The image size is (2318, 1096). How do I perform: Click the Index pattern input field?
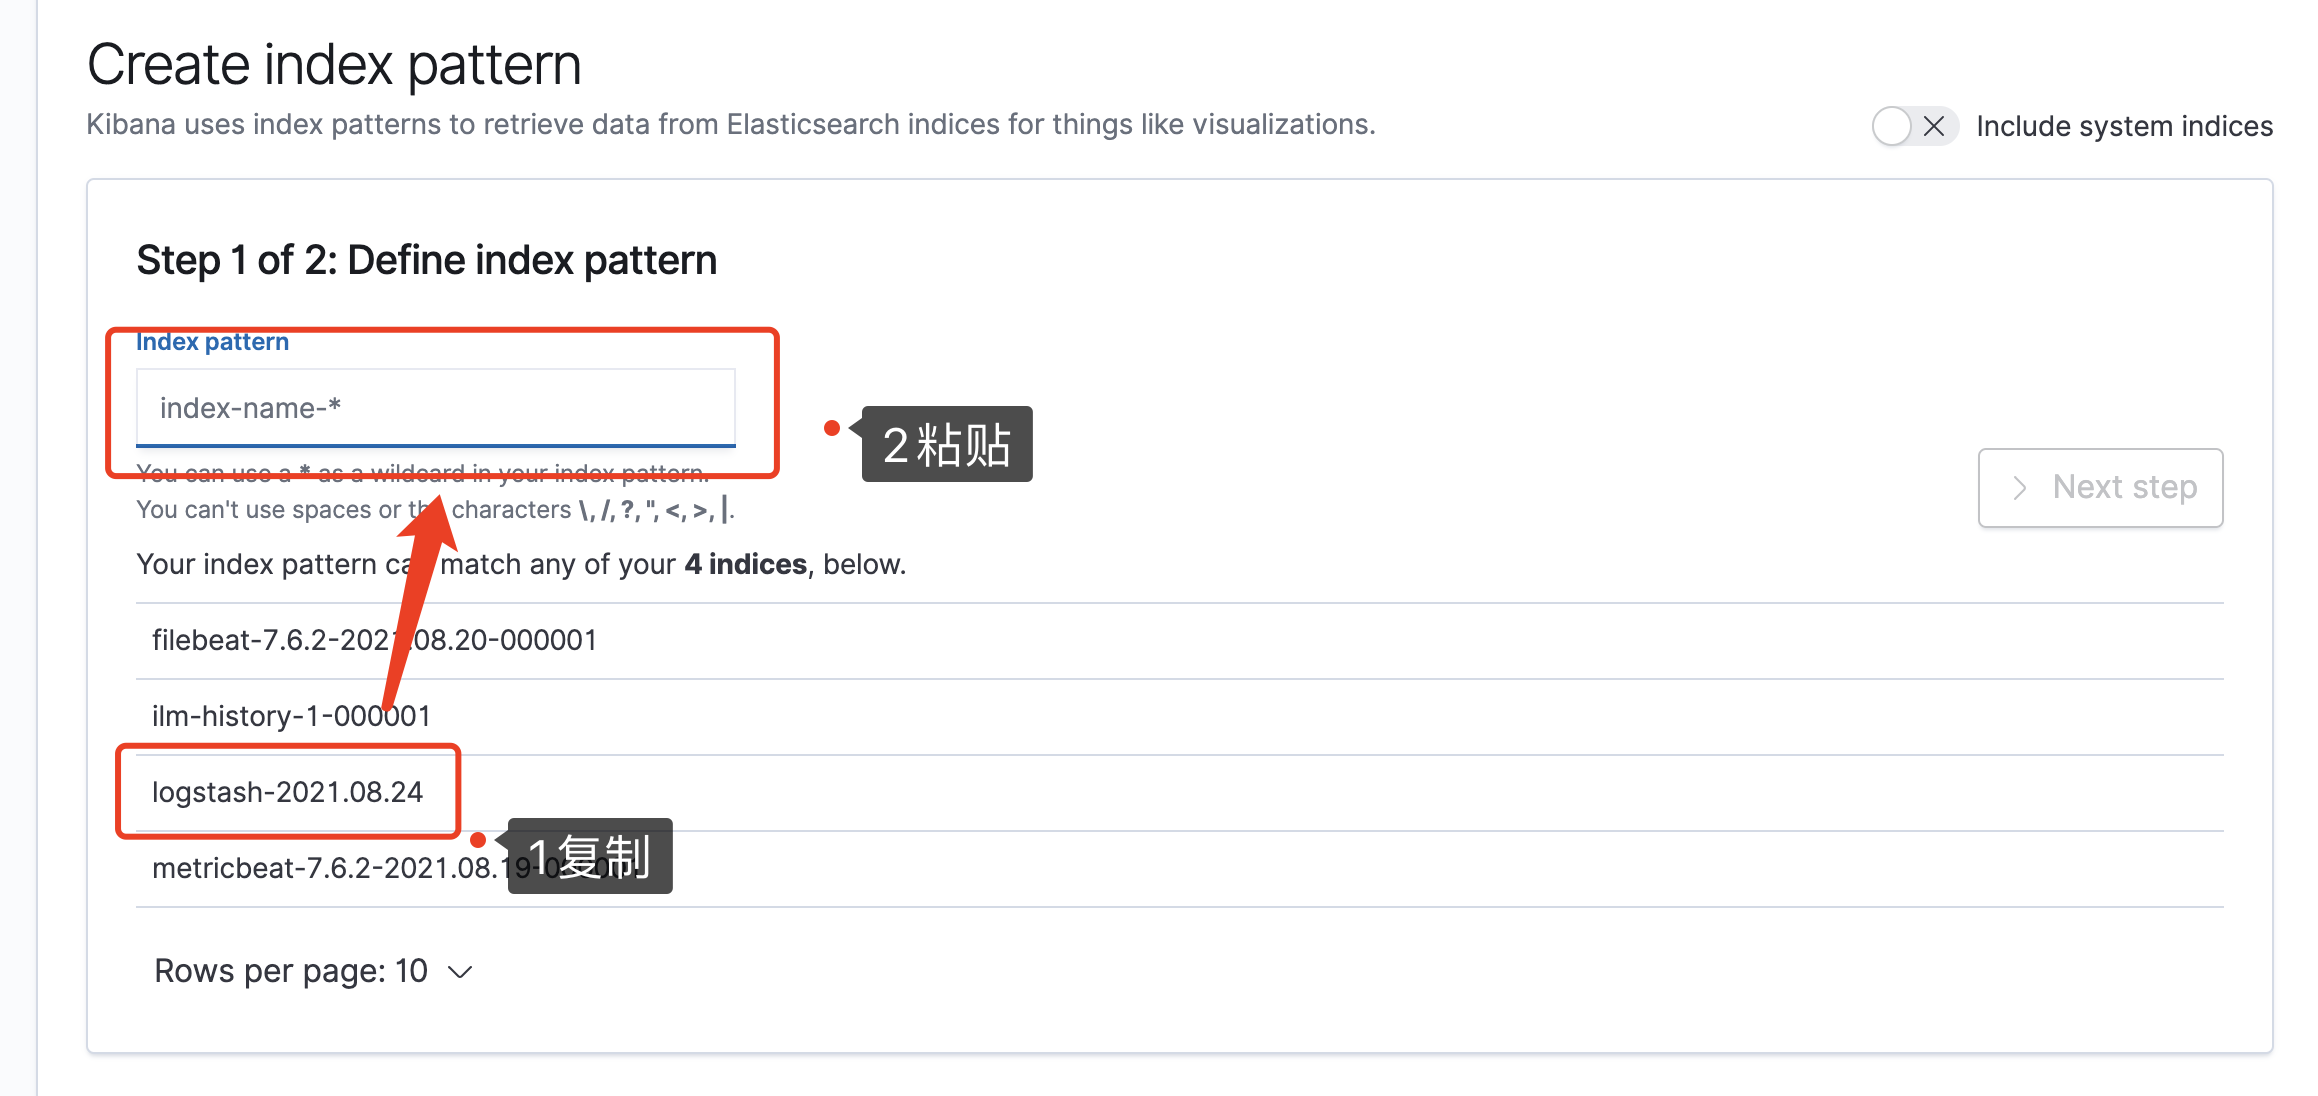click(x=435, y=408)
